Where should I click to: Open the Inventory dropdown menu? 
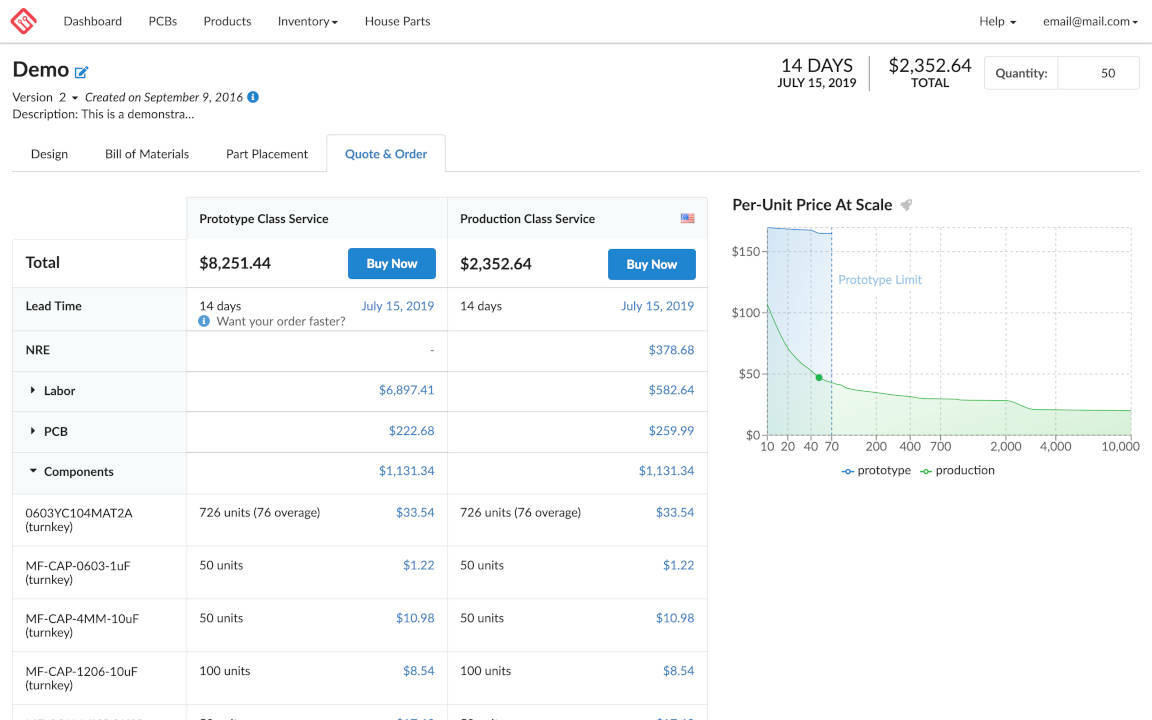(x=307, y=21)
